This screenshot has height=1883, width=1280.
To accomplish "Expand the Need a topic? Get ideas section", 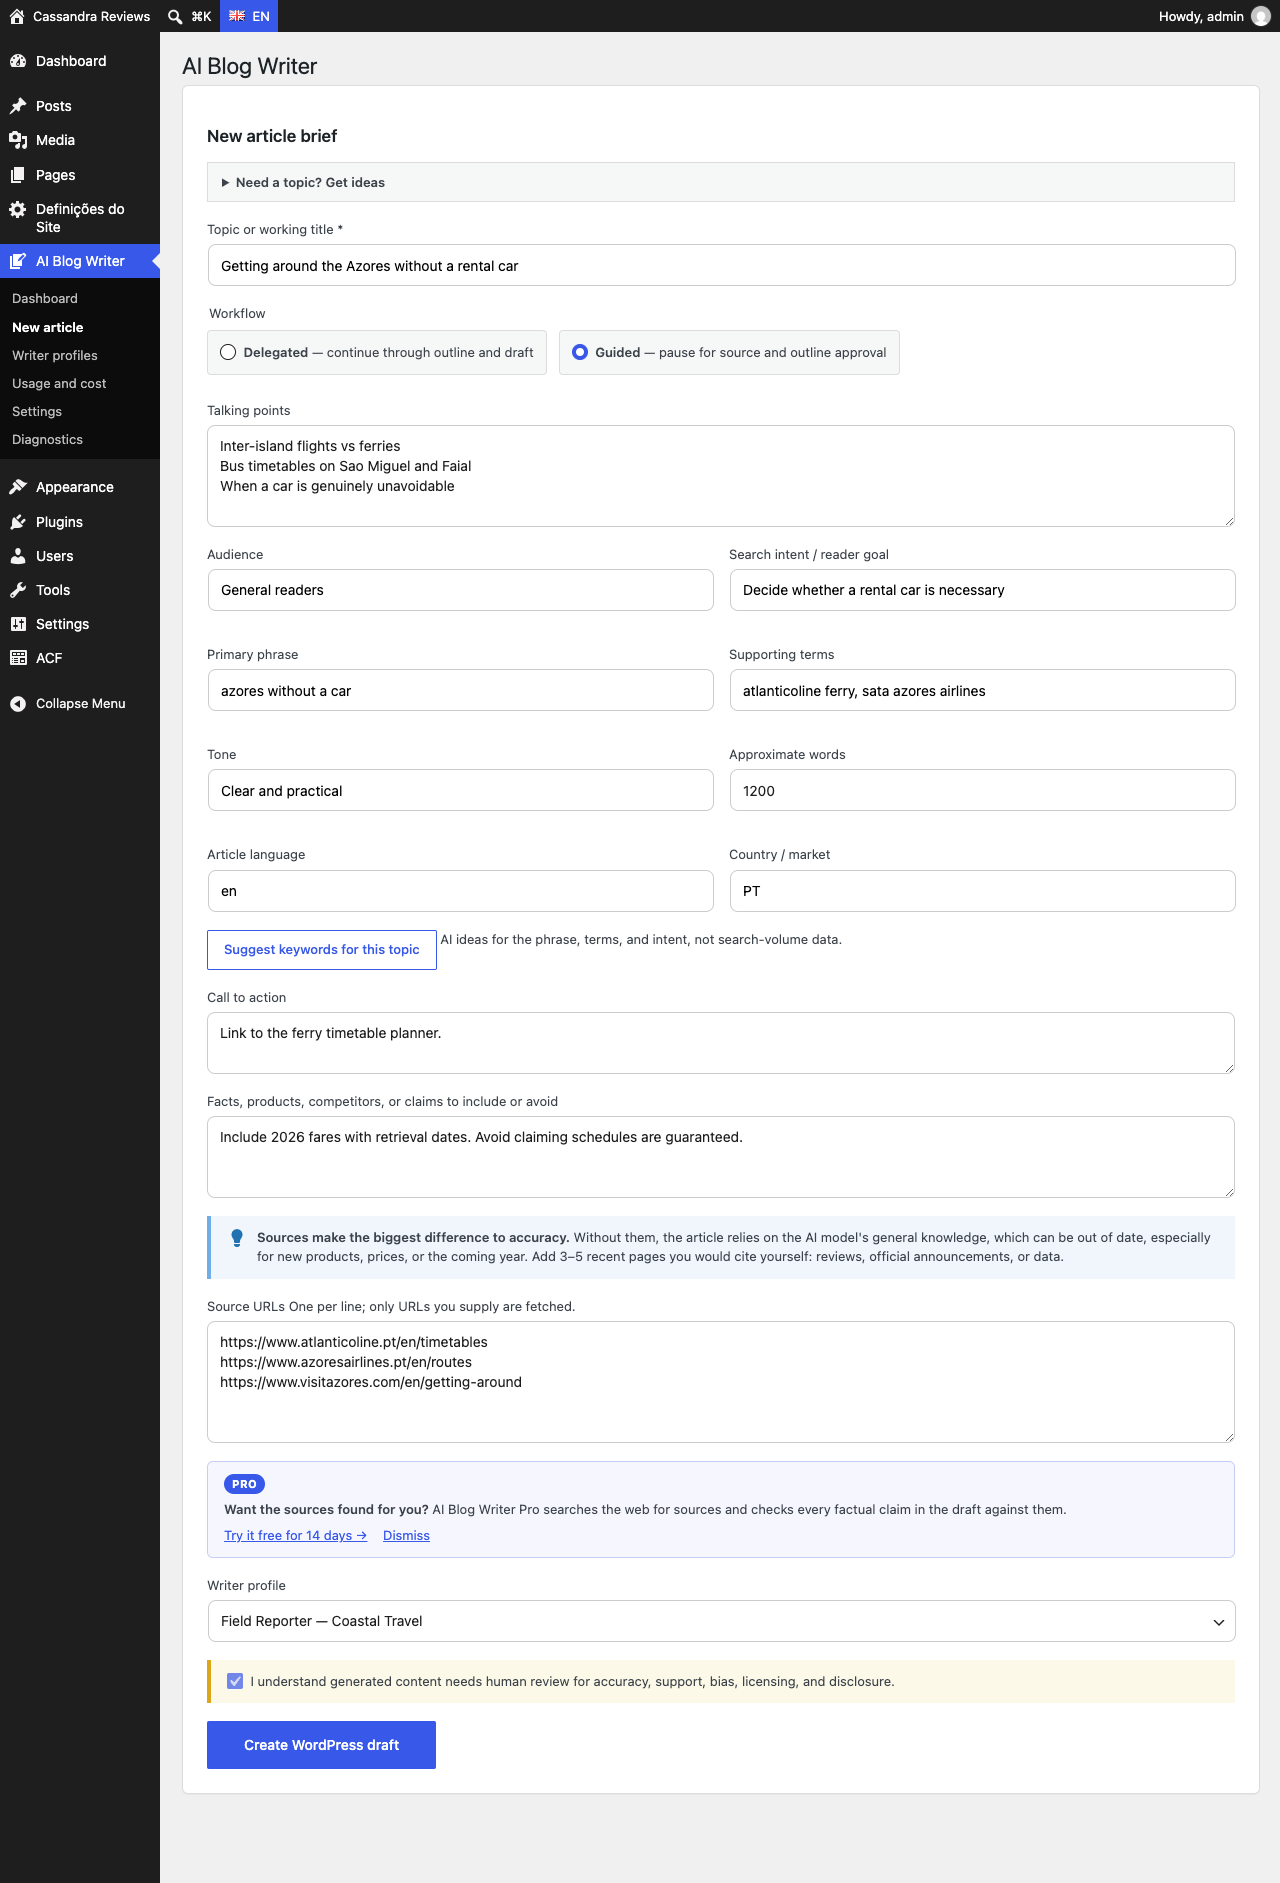I will click(x=721, y=182).
